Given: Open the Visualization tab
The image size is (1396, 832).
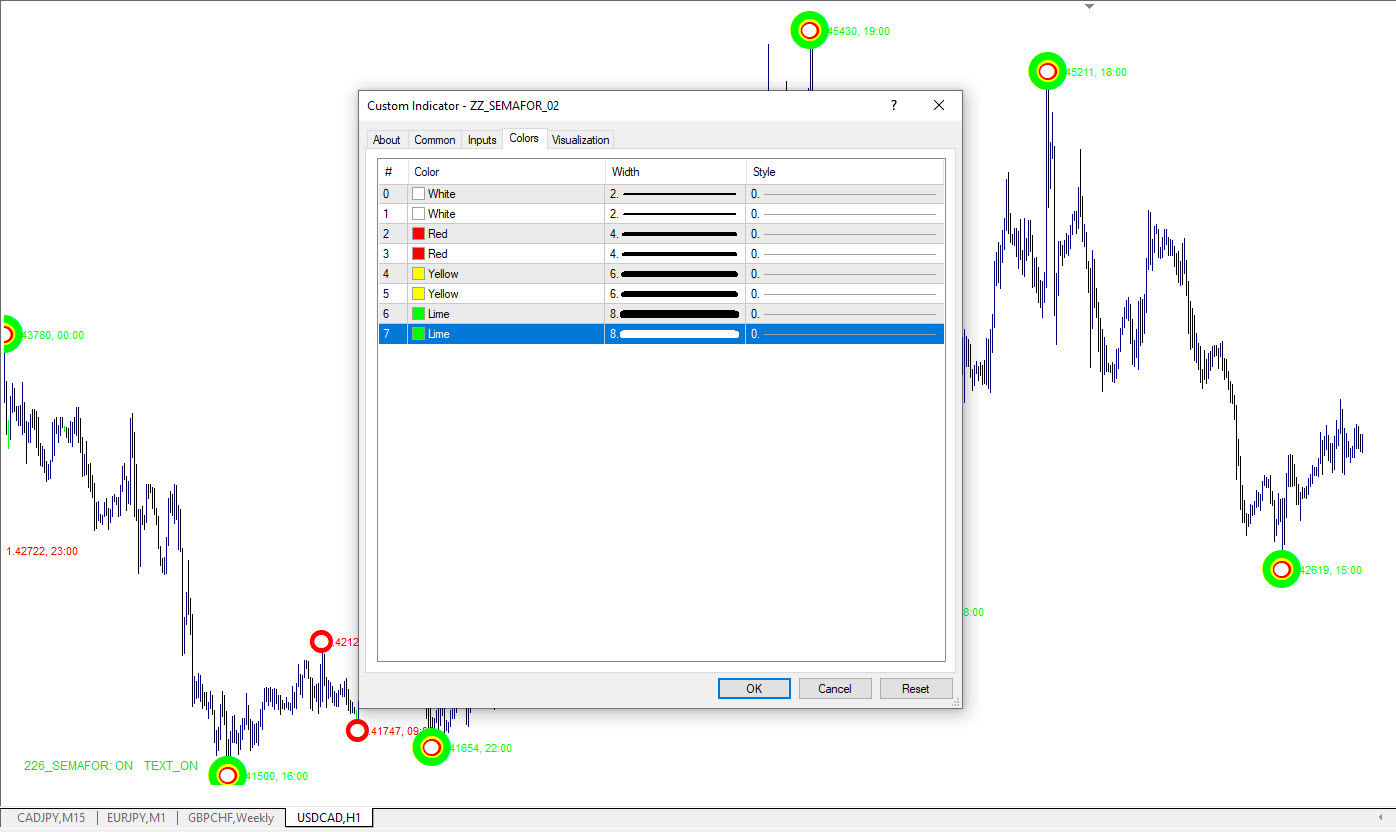Looking at the screenshot, I should coord(580,140).
